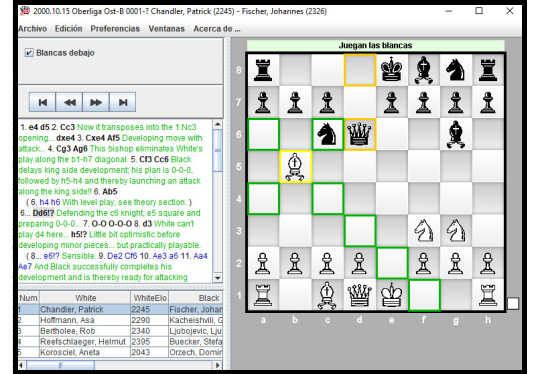Click the move Cg3 in notation
Screen dimensions: 540x374
click(62, 149)
